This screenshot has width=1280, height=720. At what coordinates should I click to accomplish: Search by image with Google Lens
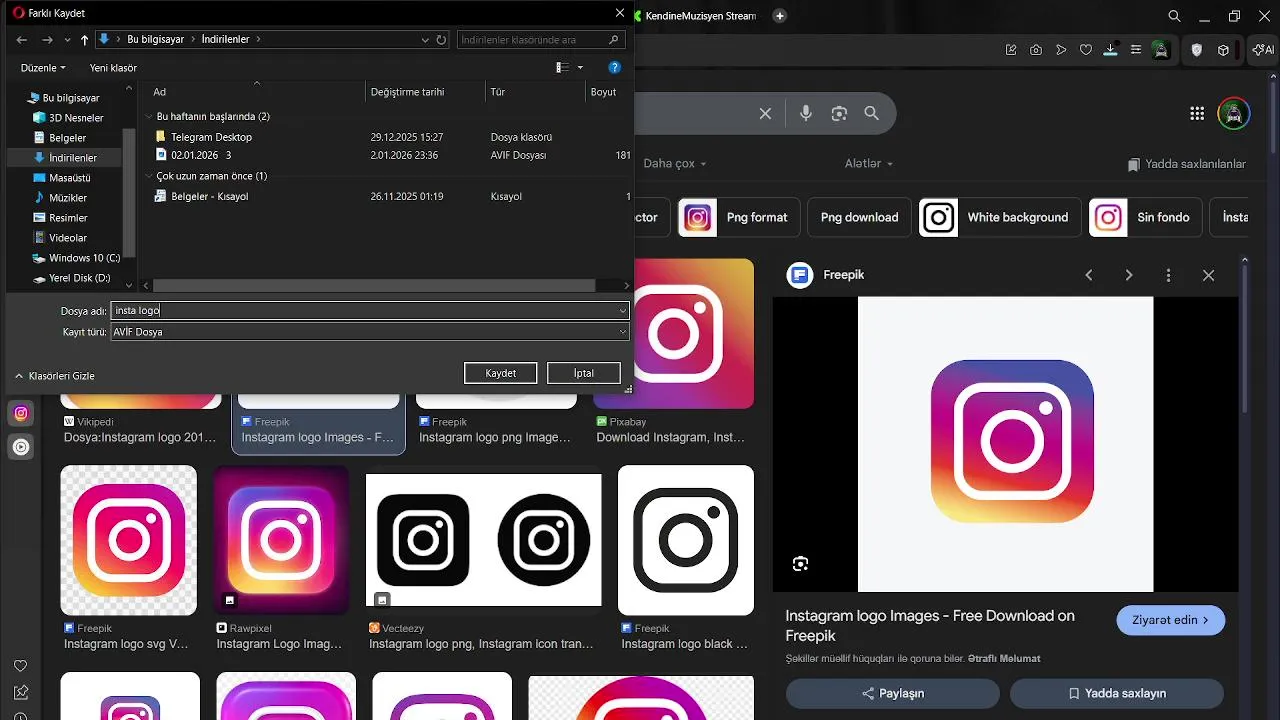839,113
